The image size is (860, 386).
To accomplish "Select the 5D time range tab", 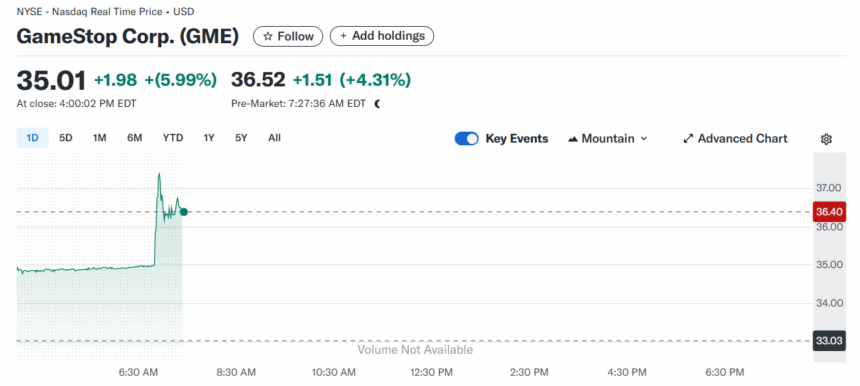I will point(66,138).
